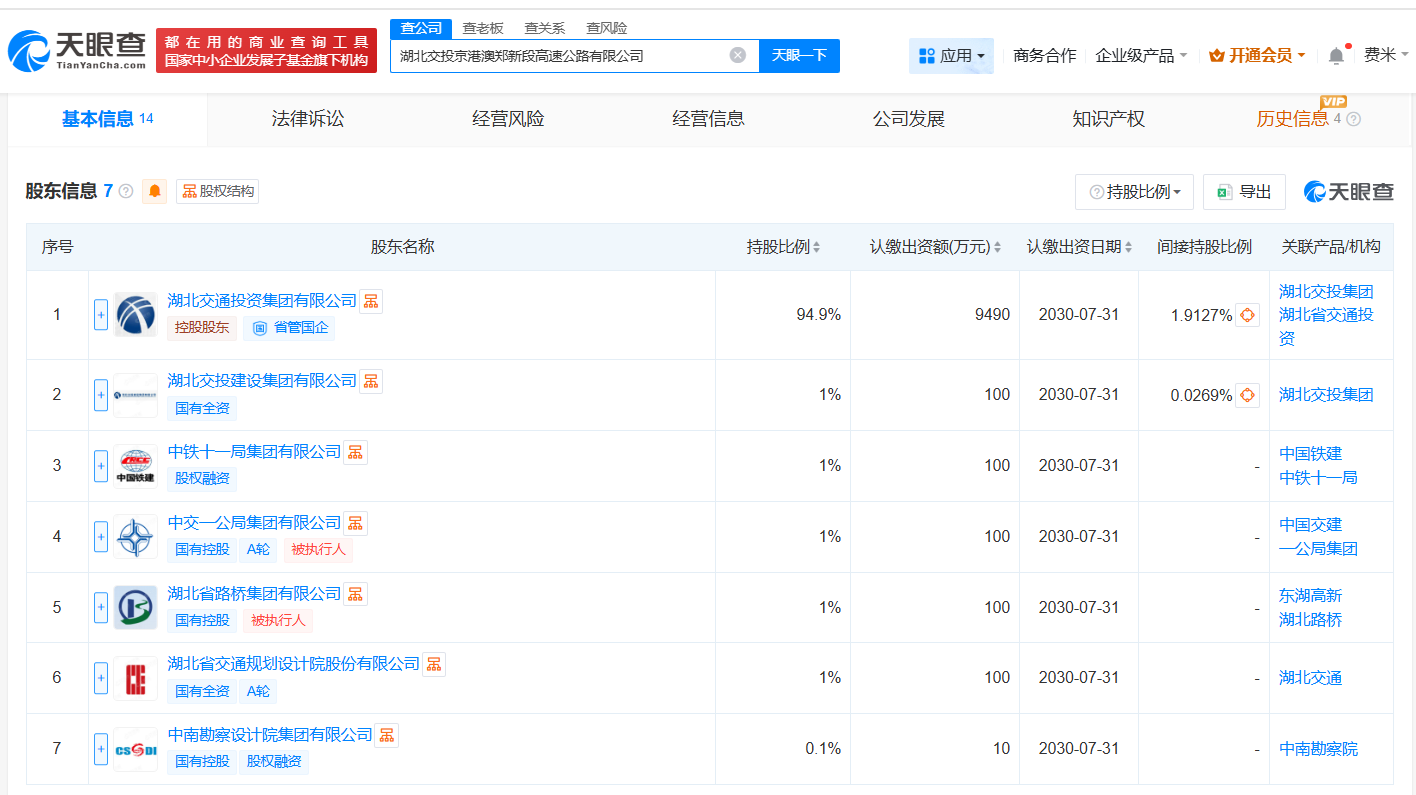The image size is (1416, 795).
Task: Open the 持股比例 dropdown filter
Action: (x=1134, y=192)
